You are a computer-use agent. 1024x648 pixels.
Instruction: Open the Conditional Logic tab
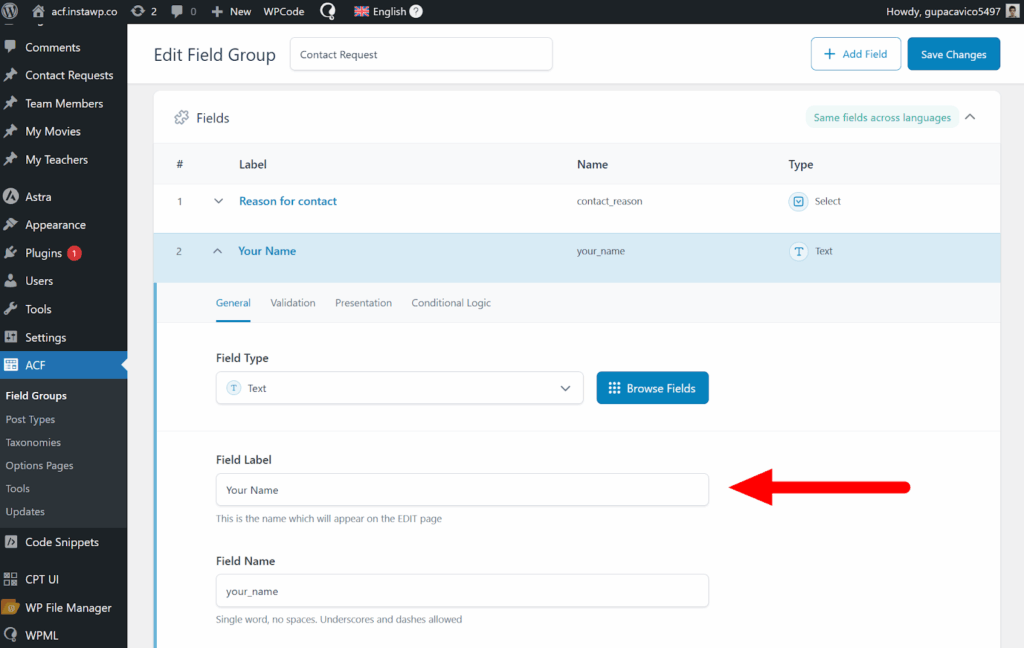pyautogui.click(x=451, y=303)
